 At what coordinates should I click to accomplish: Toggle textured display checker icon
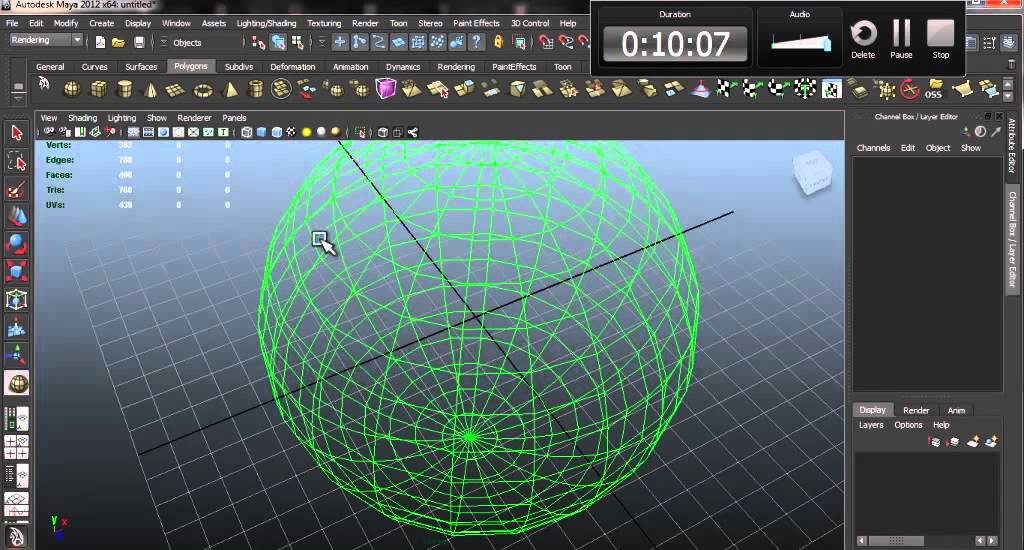291,132
